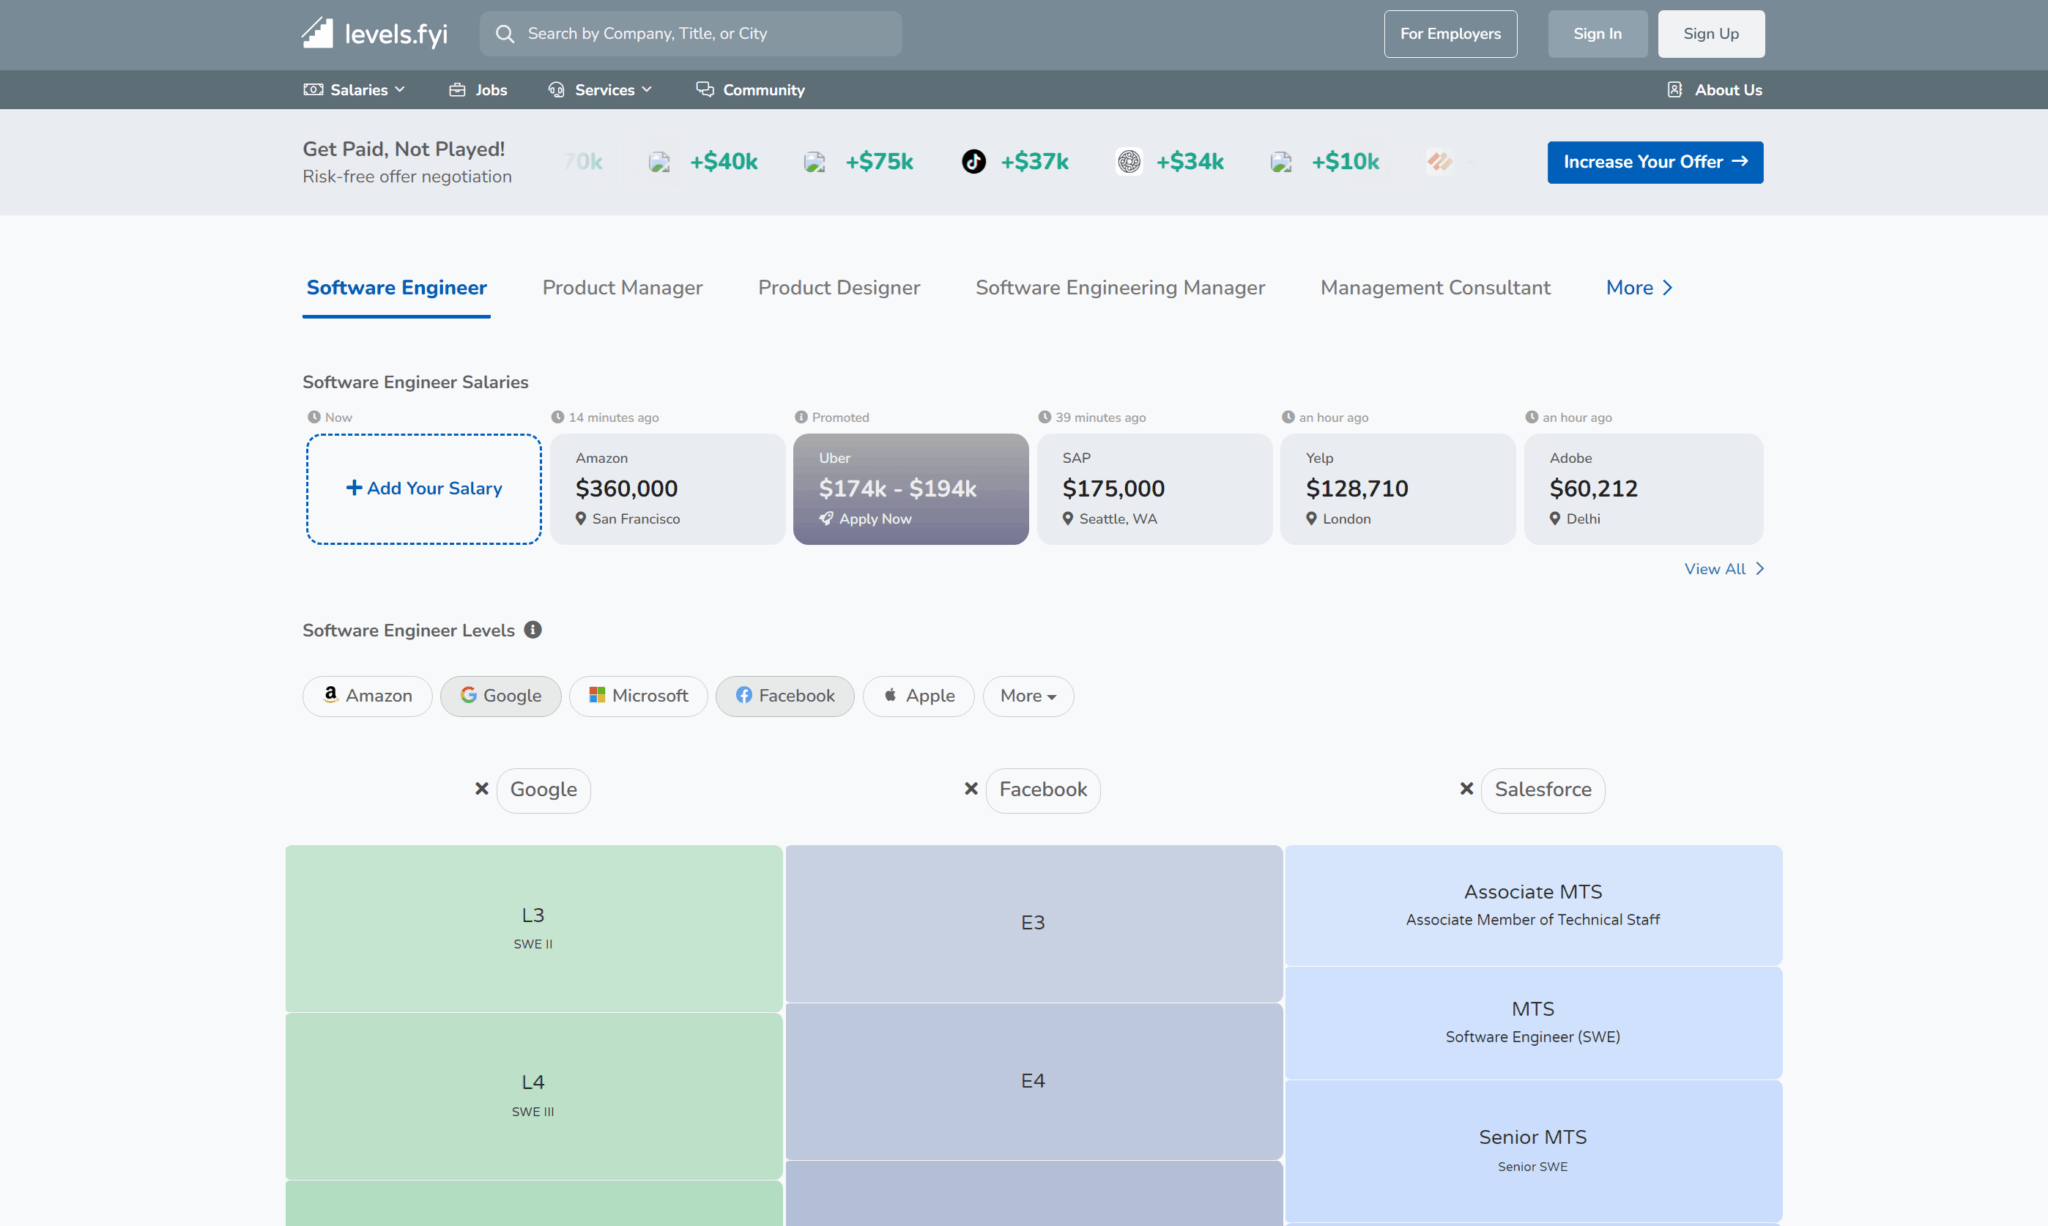2048x1226 pixels.
Task: Click the Increase Your Offer button
Action: pos(1655,162)
